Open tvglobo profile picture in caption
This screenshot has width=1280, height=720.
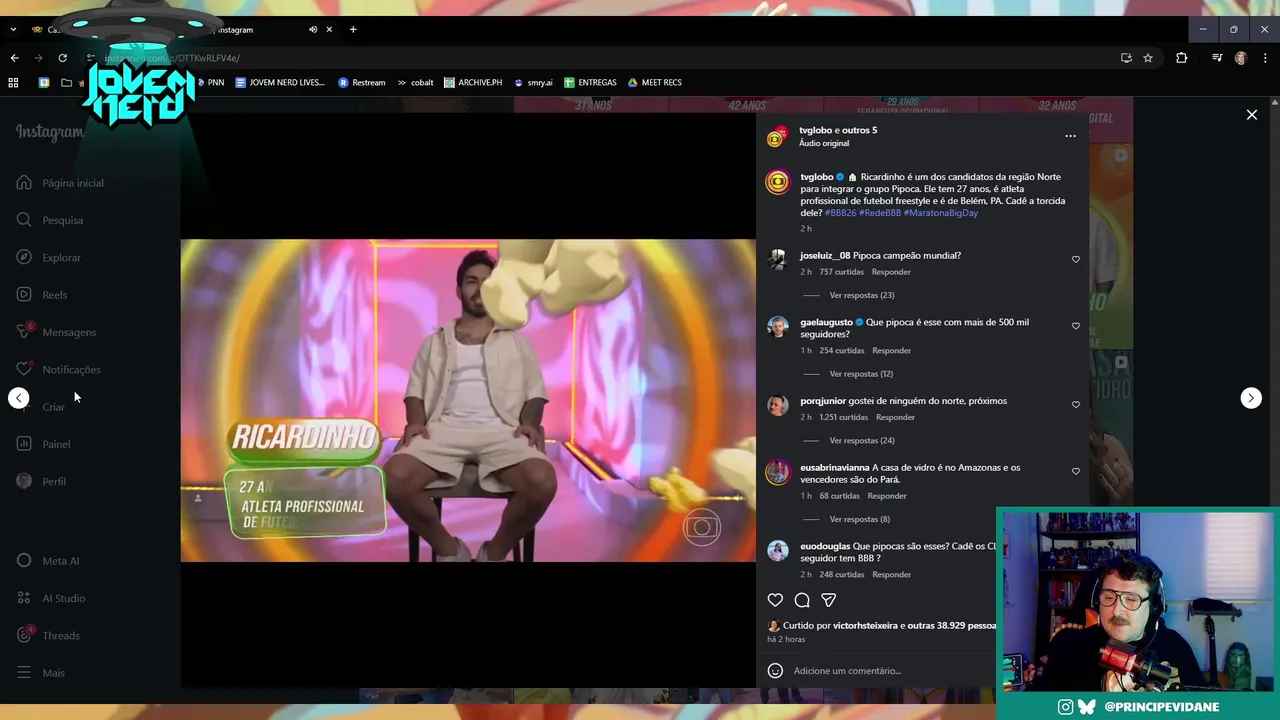click(x=778, y=183)
